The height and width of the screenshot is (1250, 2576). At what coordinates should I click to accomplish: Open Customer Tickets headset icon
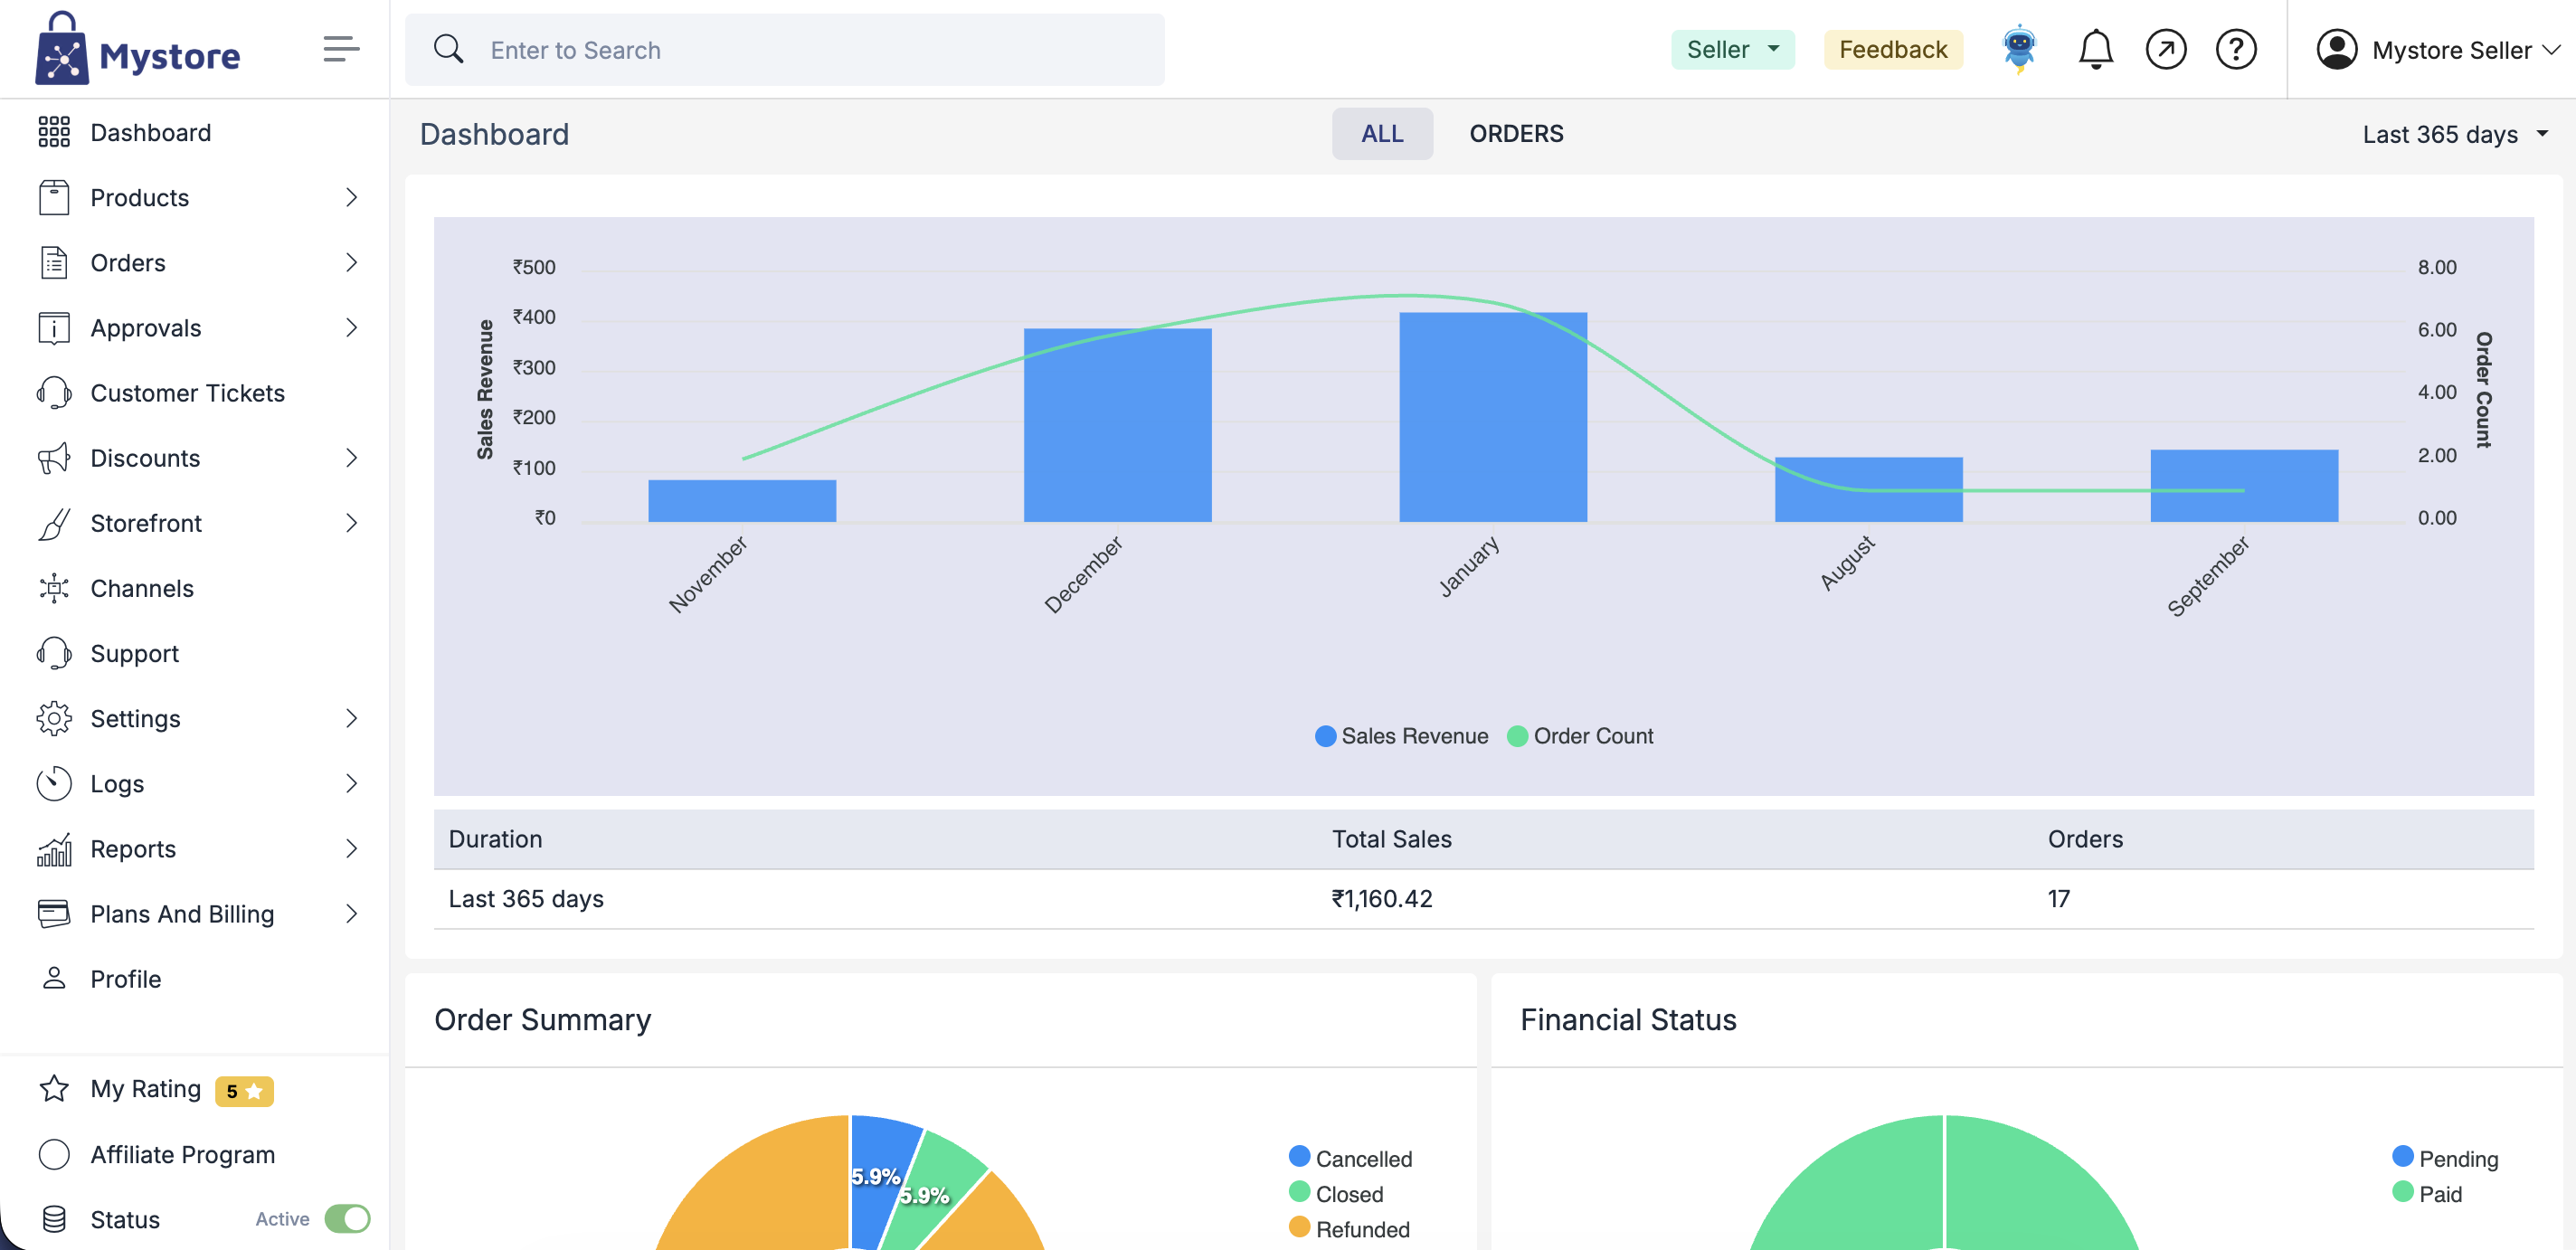tap(54, 393)
